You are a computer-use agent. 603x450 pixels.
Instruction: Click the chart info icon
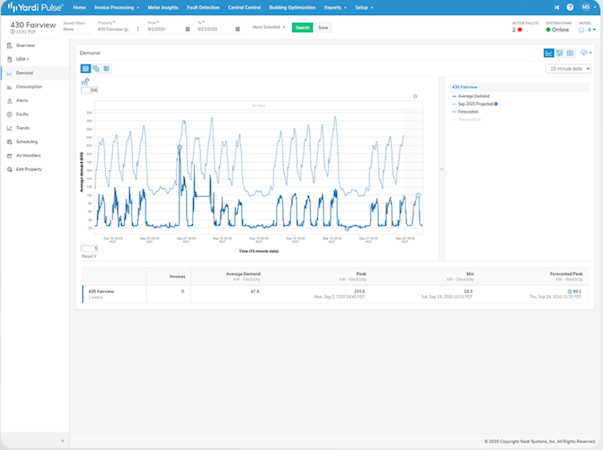pyautogui.click(x=415, y=97)
